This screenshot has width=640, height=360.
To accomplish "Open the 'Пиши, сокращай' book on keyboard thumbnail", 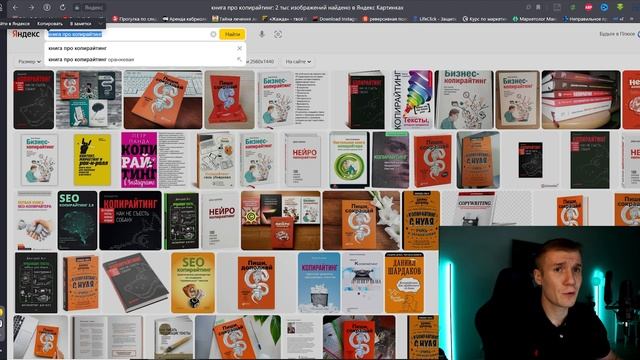I will [163, 100].
